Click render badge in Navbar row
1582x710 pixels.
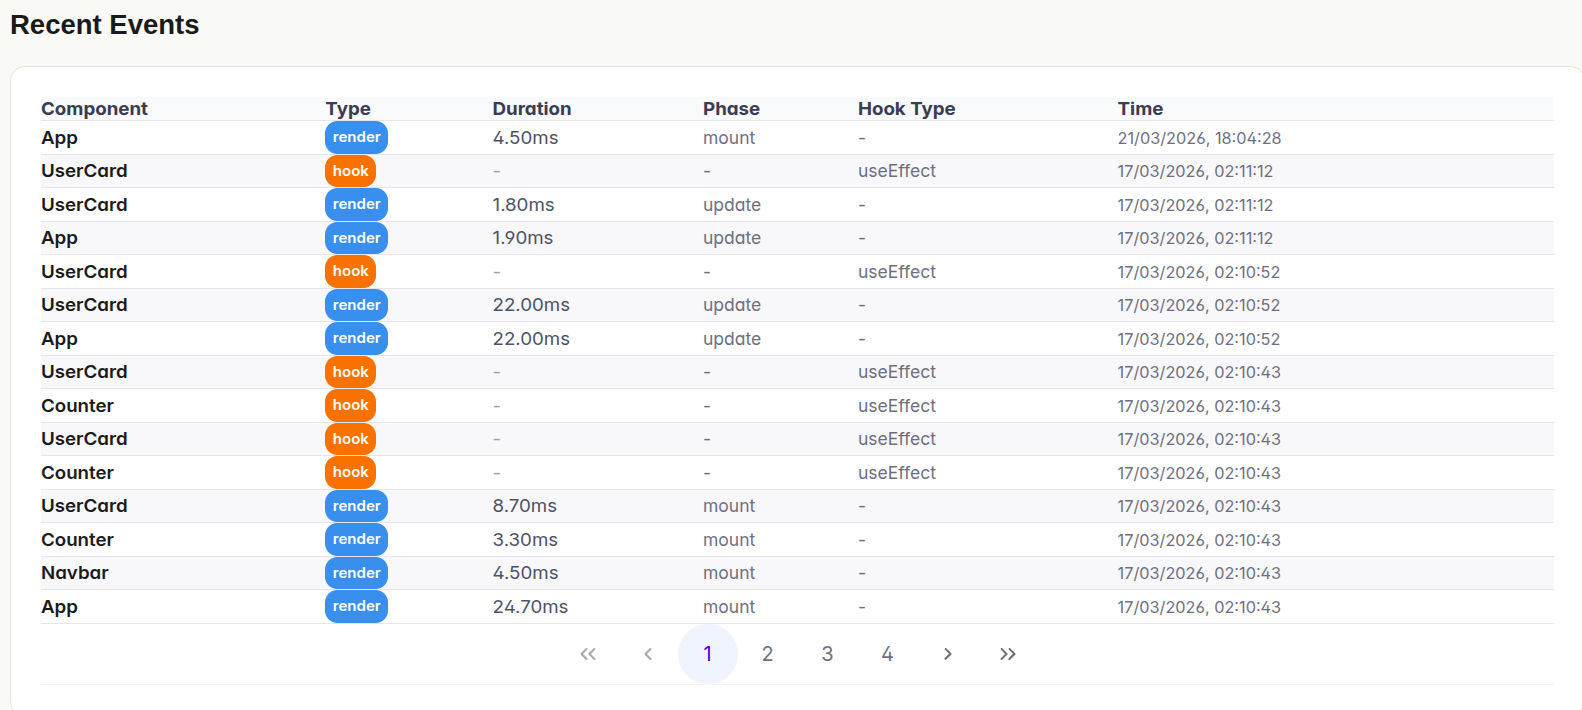[356, 573]
